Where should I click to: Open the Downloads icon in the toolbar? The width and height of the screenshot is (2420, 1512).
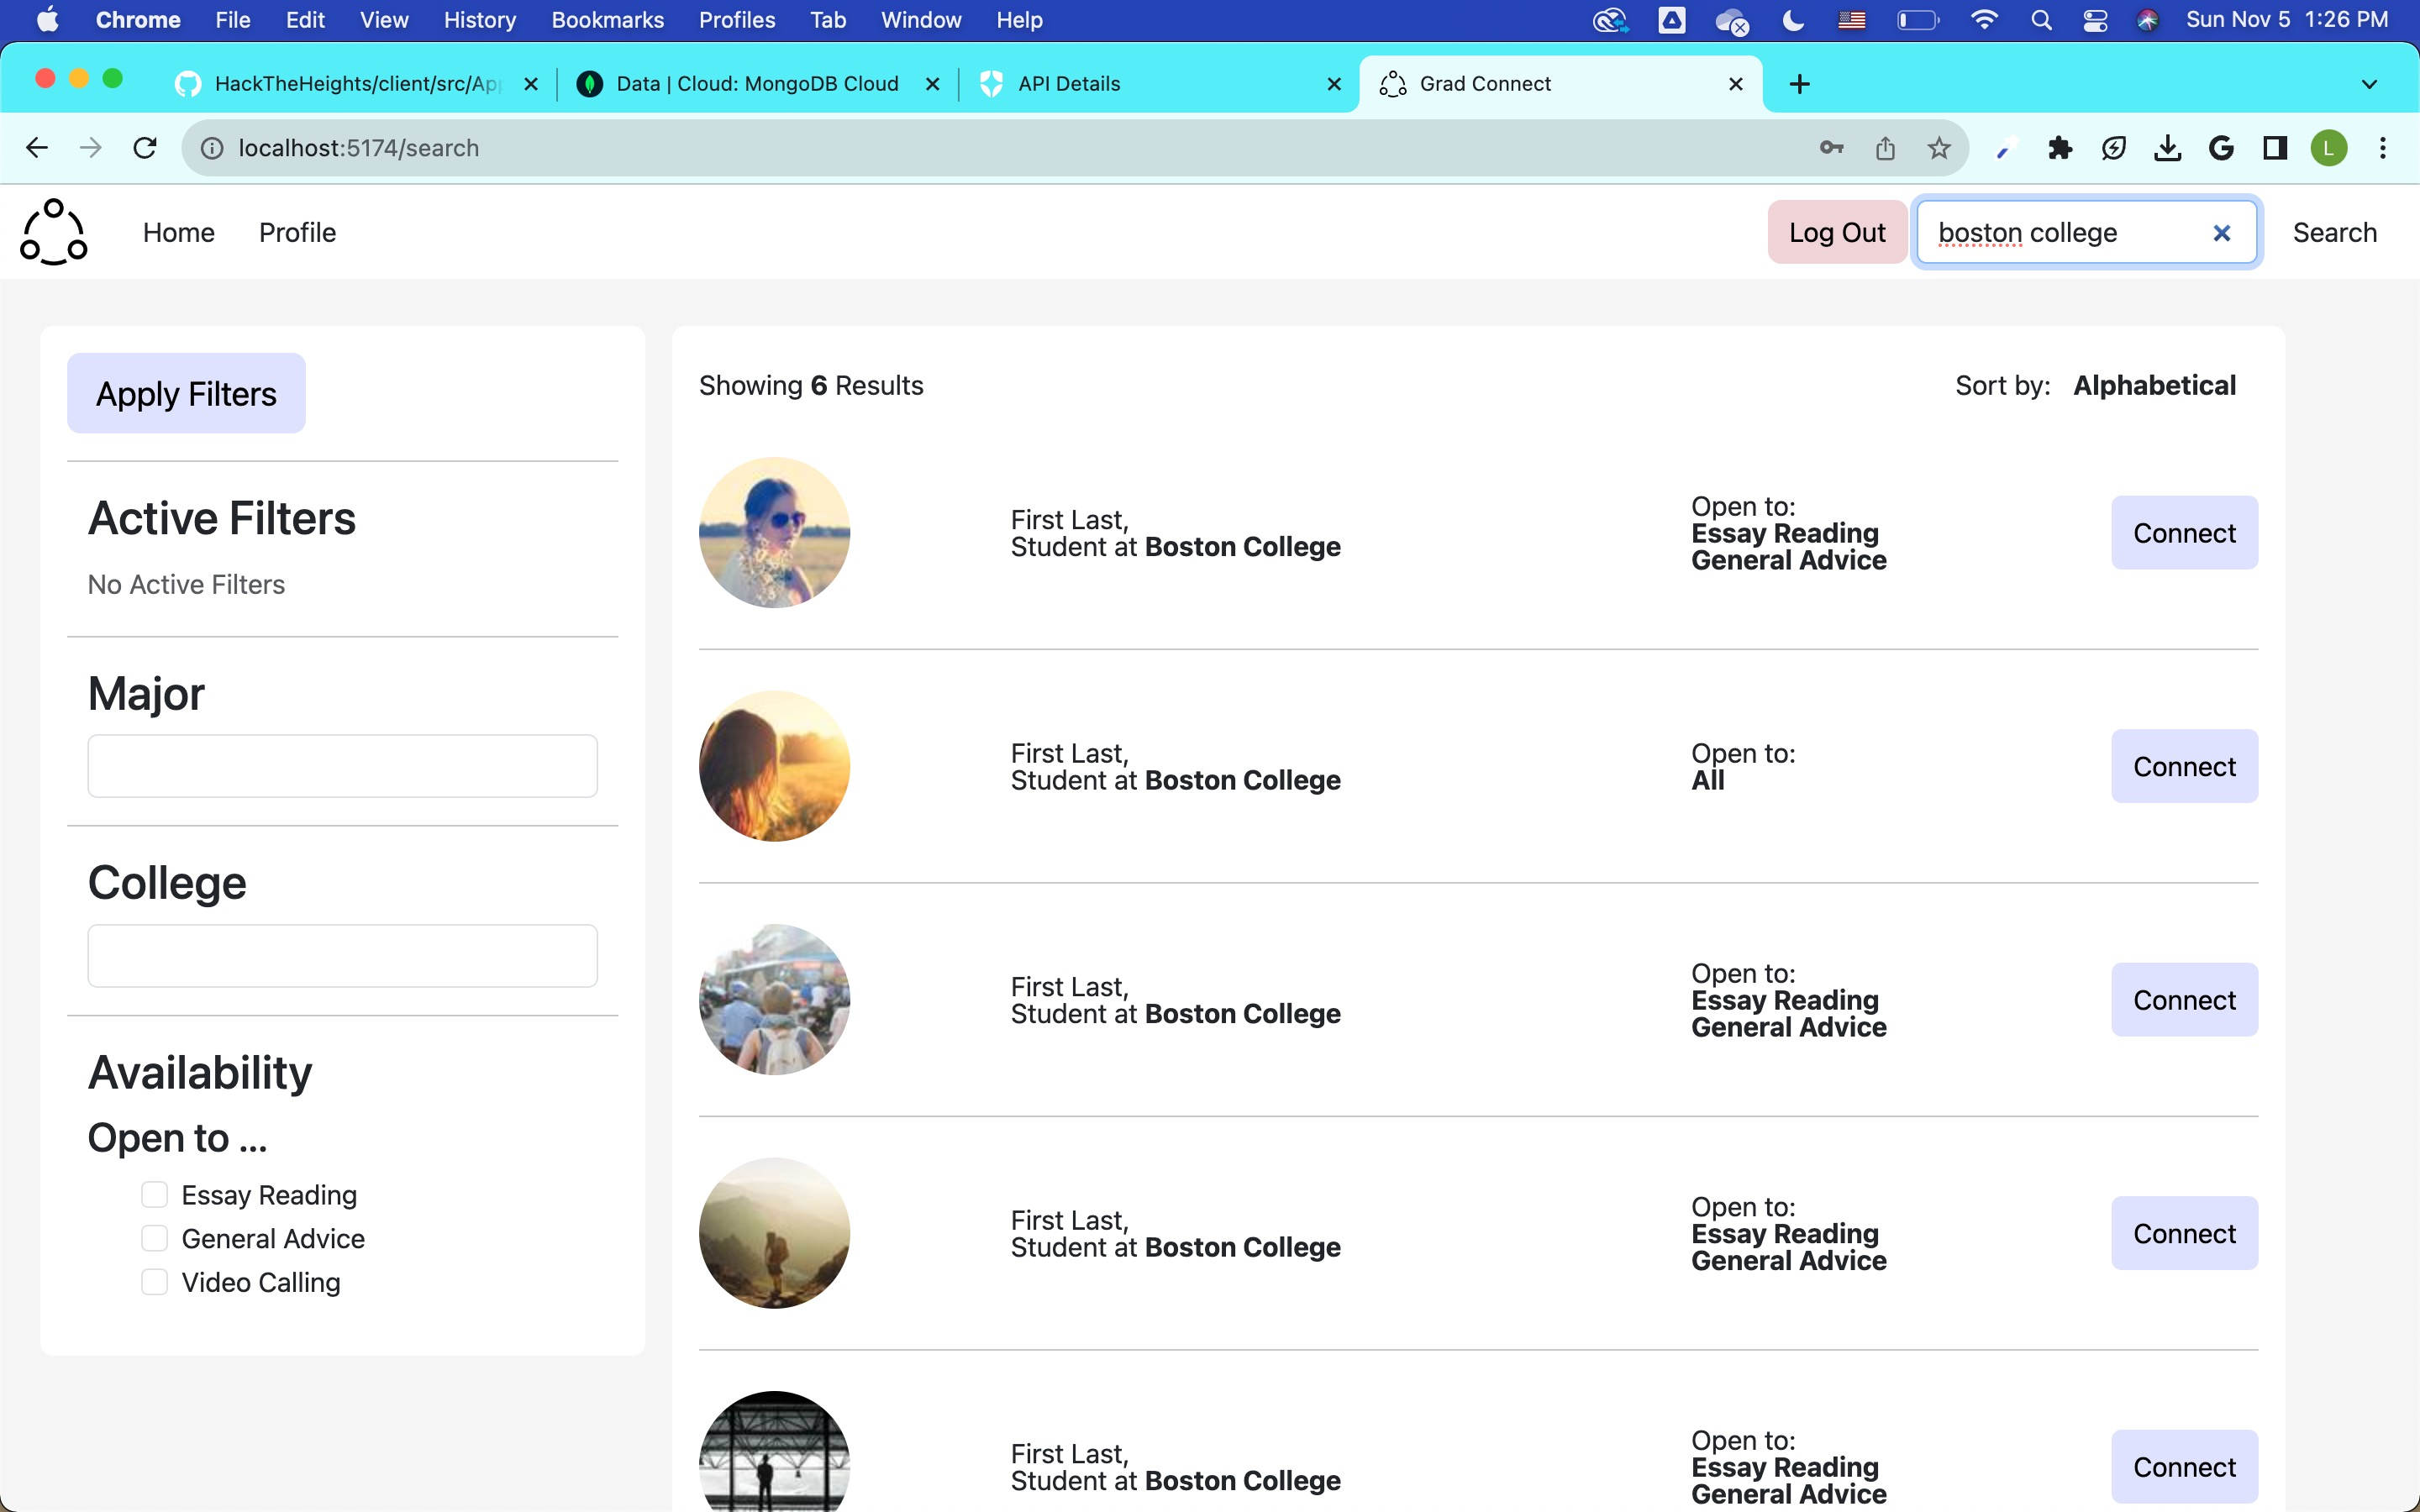pos(2166,147)
